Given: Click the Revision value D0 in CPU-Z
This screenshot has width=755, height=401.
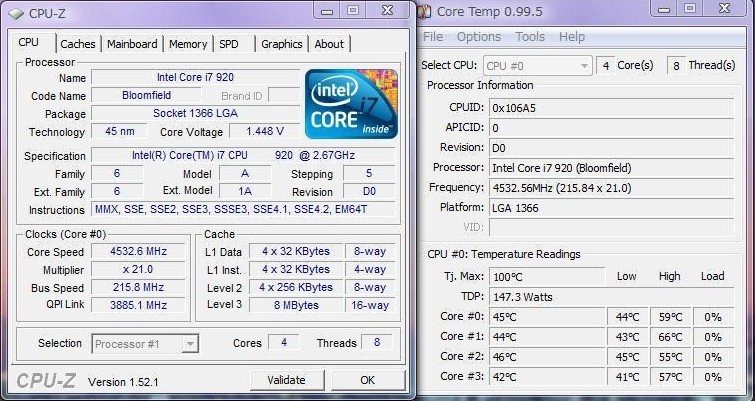Looking at the screenshot, I should (369, 191).
